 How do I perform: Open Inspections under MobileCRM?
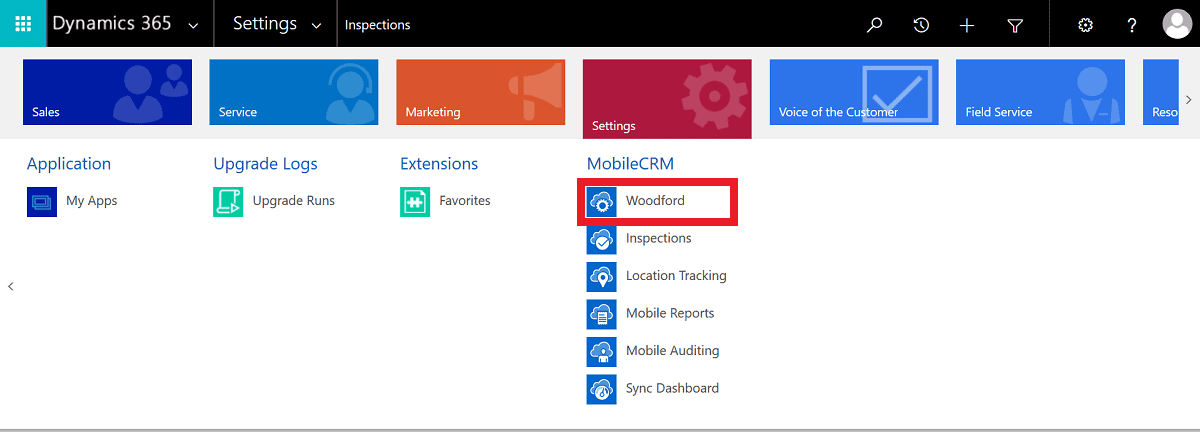(659, 239)
